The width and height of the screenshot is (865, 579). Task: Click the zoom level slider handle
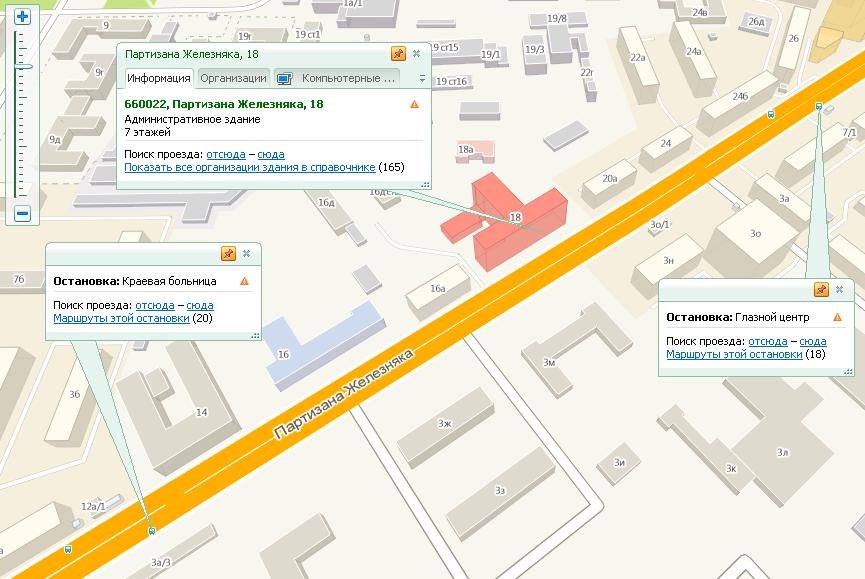(x=23, y=67)
